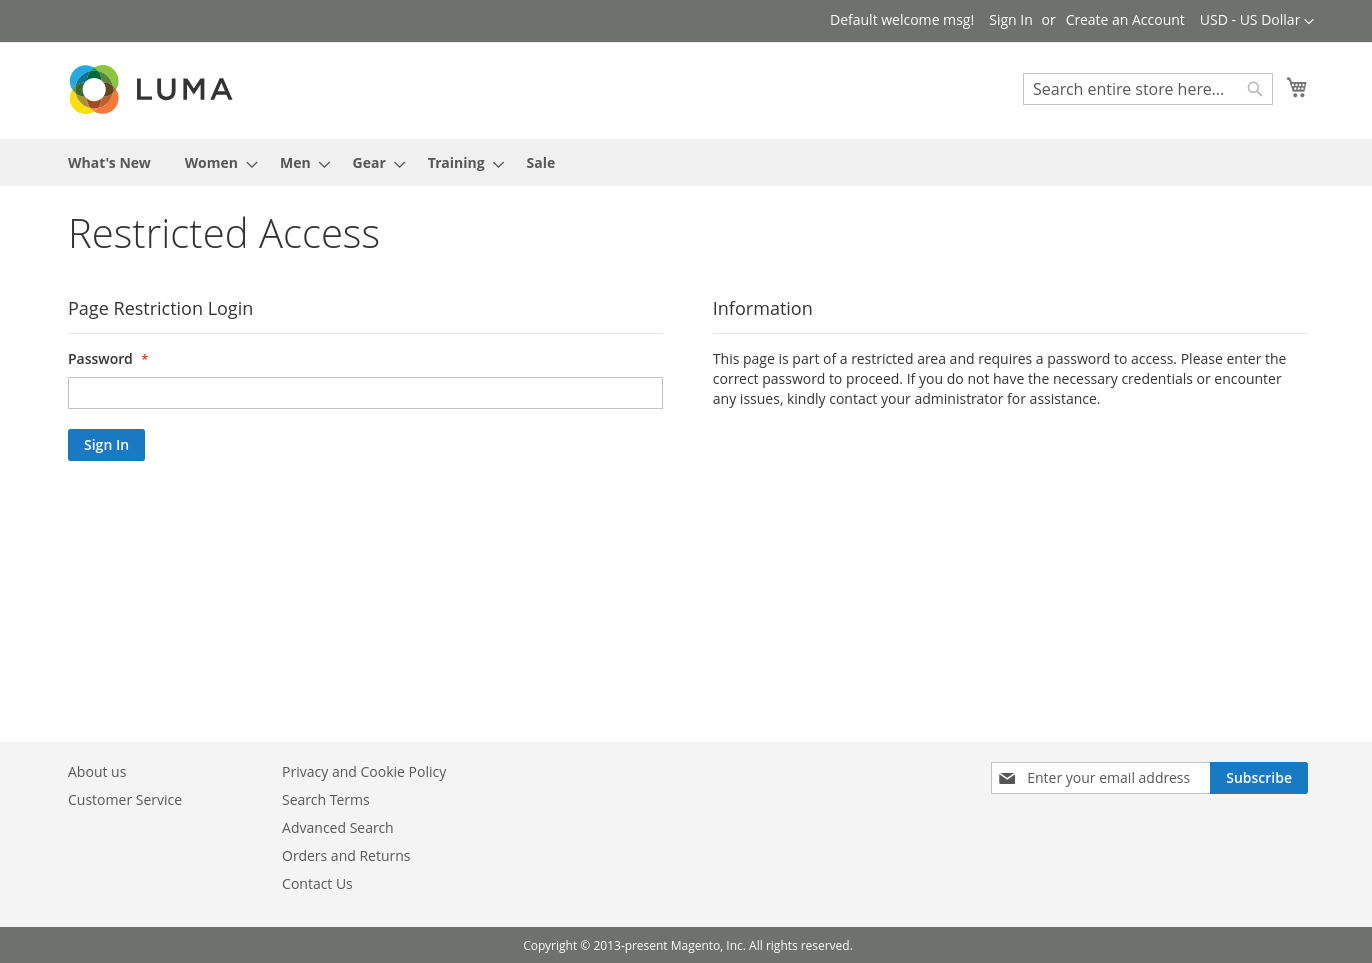Click the store search box
This screenshot has height=963, width=1372.
(x=1136, y=89)
